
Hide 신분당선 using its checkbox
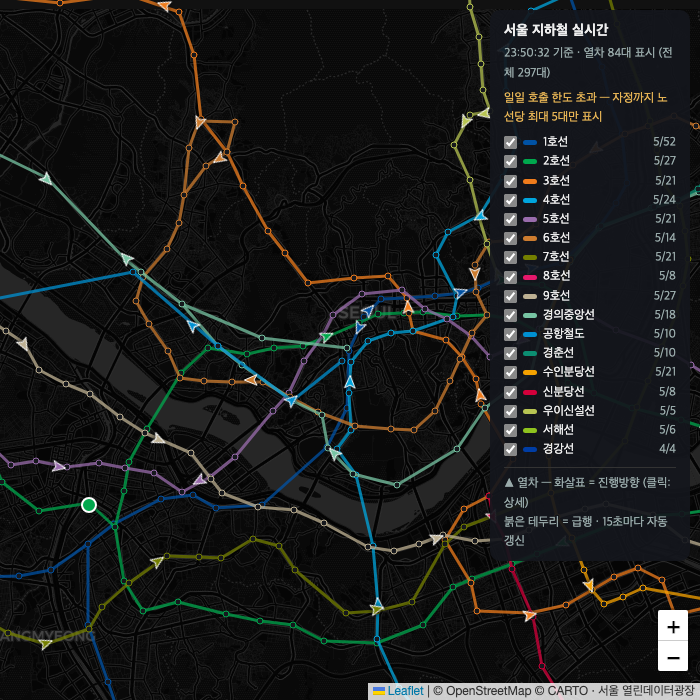[x=510, y=392]
